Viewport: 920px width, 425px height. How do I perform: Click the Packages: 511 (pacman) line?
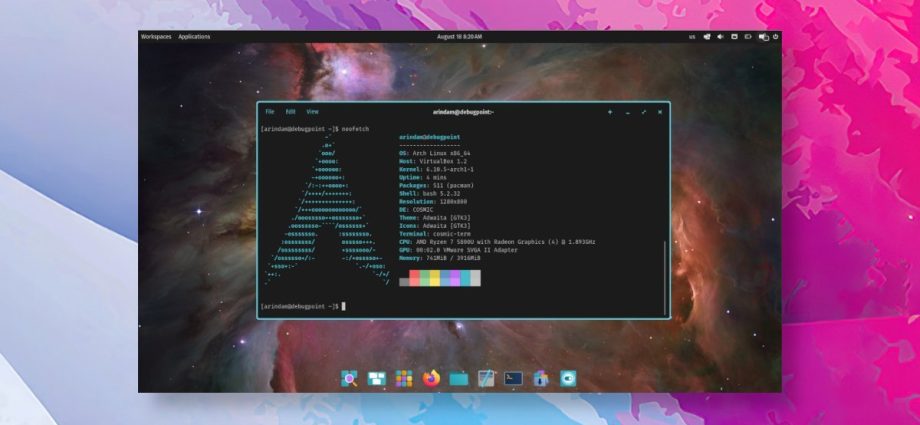(437, 185)
